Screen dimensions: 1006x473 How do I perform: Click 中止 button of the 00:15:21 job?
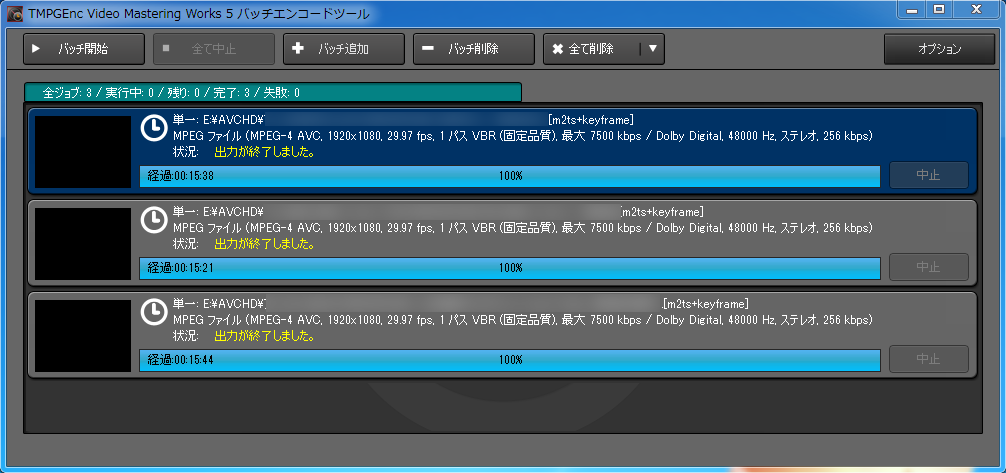click(x=928, y=267)
